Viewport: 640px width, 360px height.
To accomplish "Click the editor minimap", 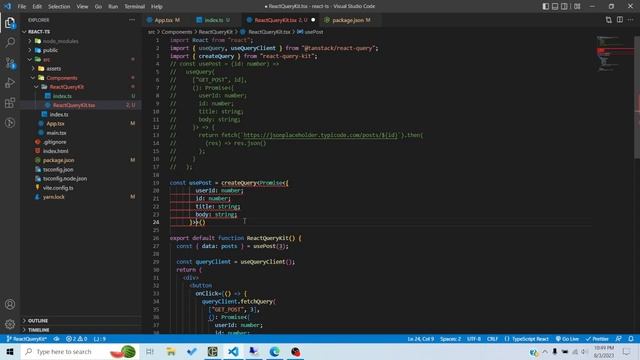I will pyautogui.click(x=614, y=55).
